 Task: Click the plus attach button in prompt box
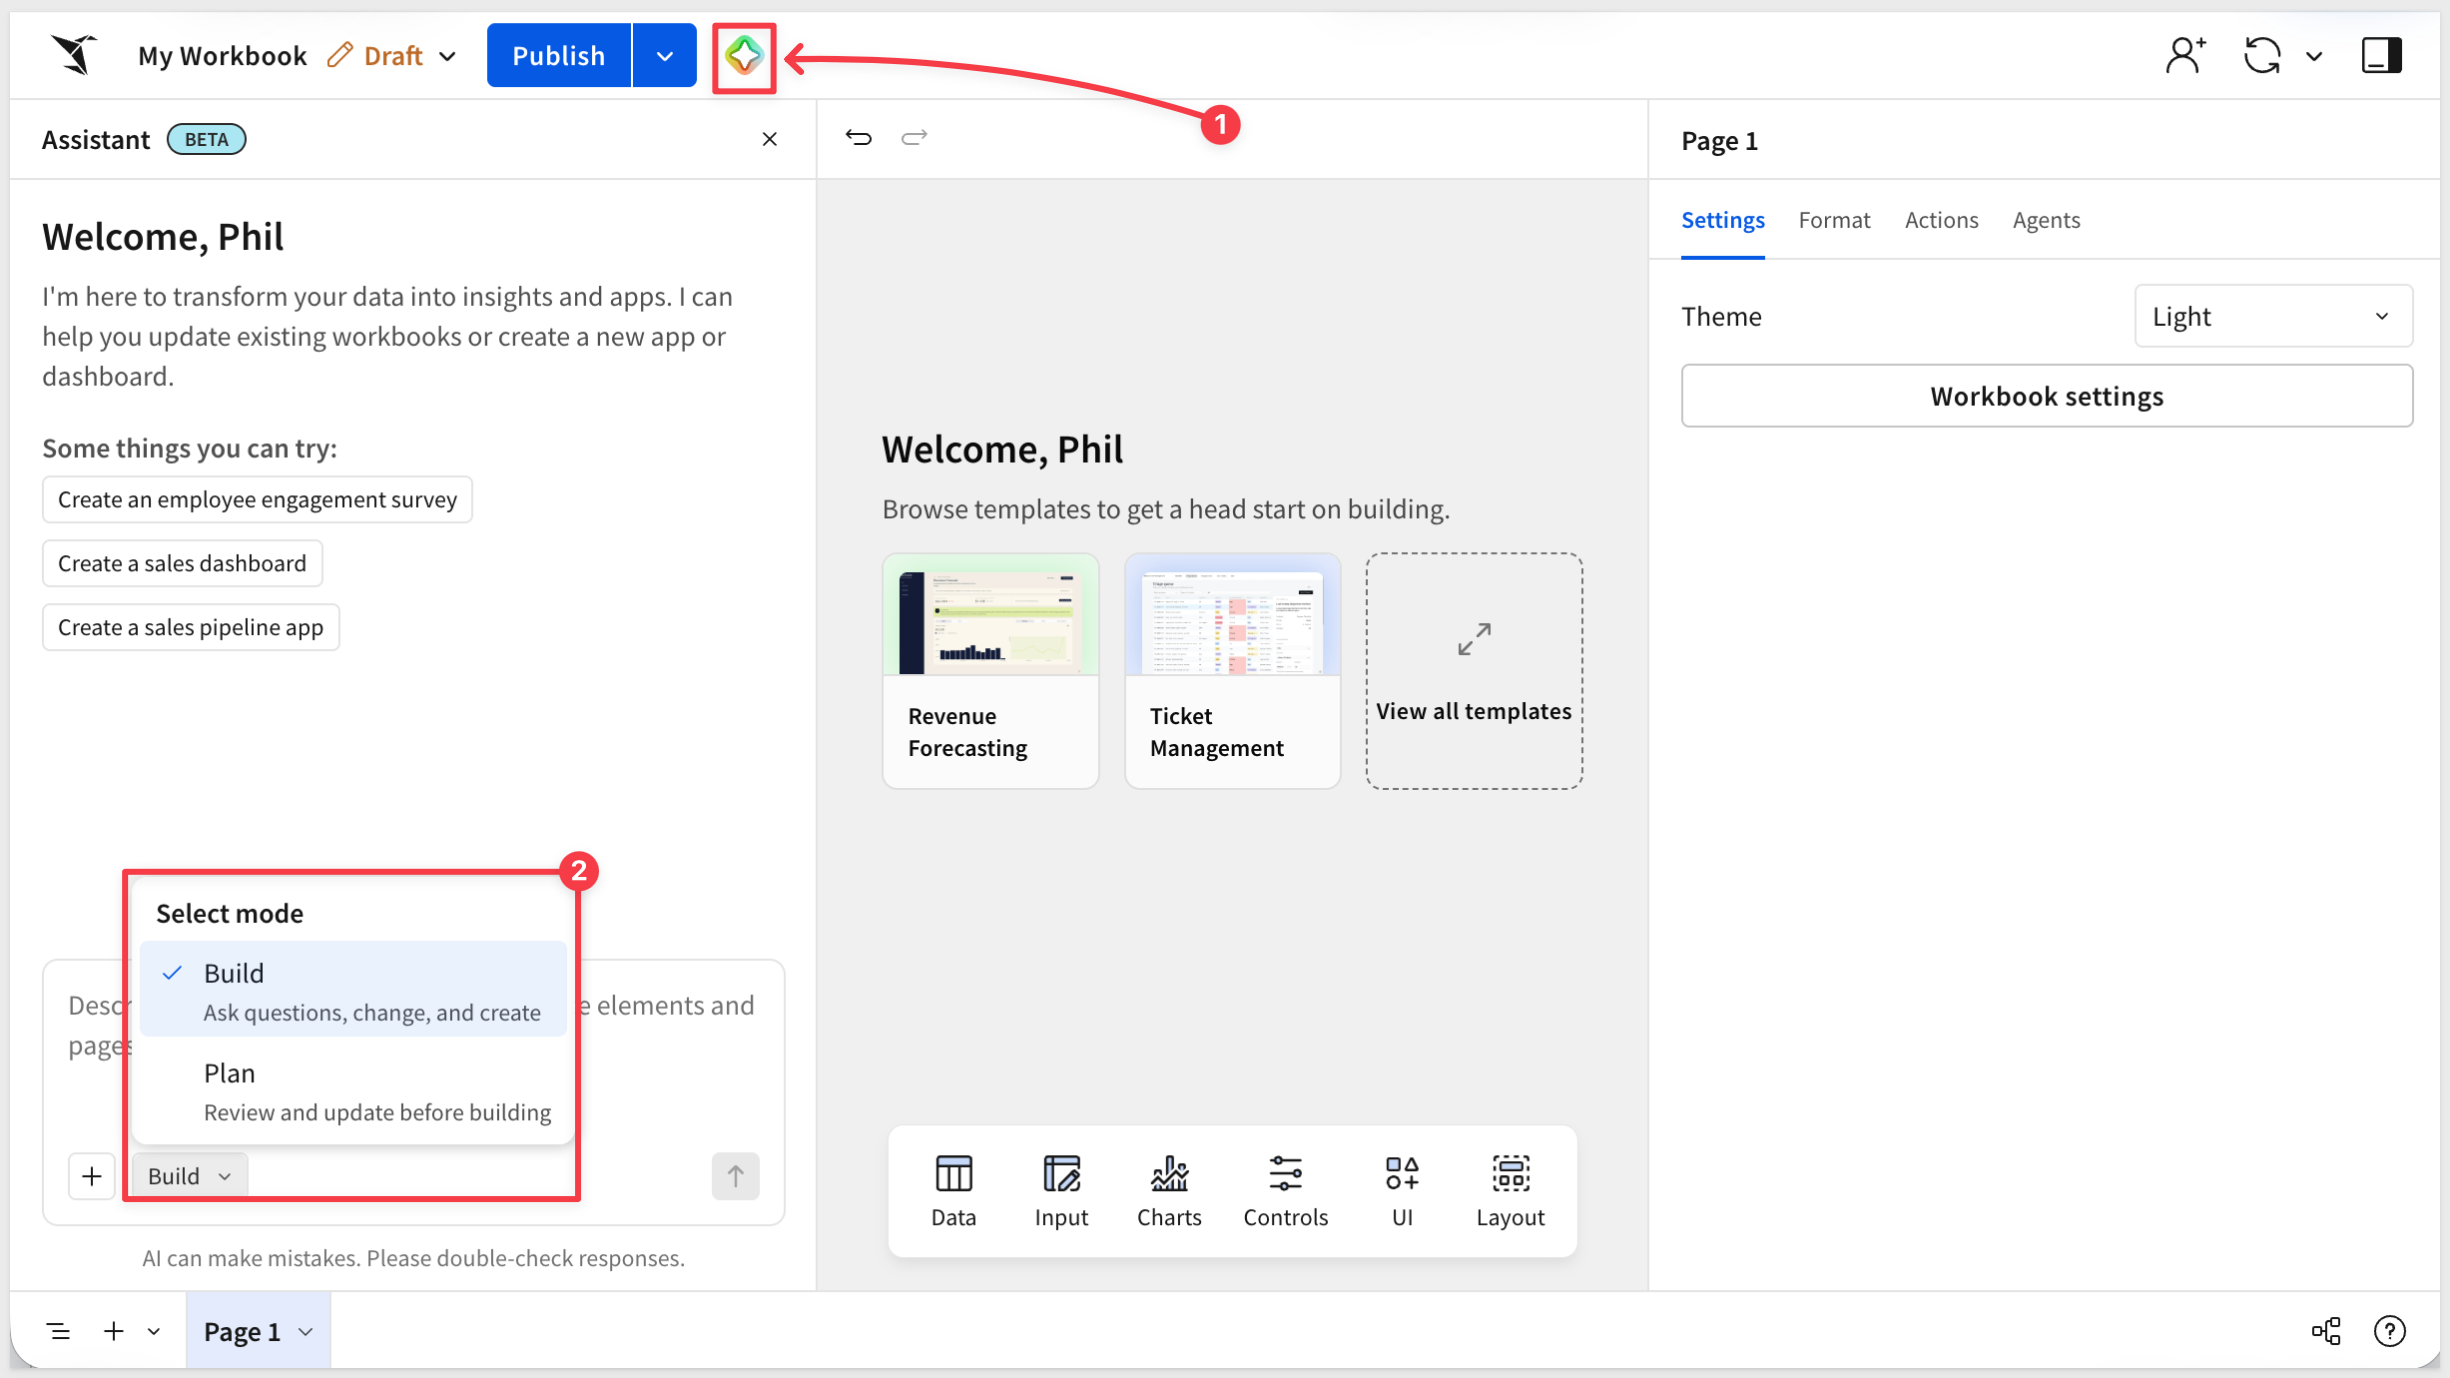pyautogui.click(x=91, y=1176)
